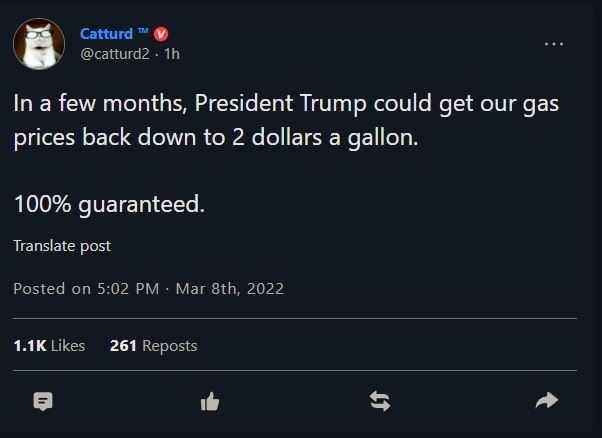Screen dimensions: 602x438
Task: Click the 'Posted on' label text
Action: click(x=52, y=288)
